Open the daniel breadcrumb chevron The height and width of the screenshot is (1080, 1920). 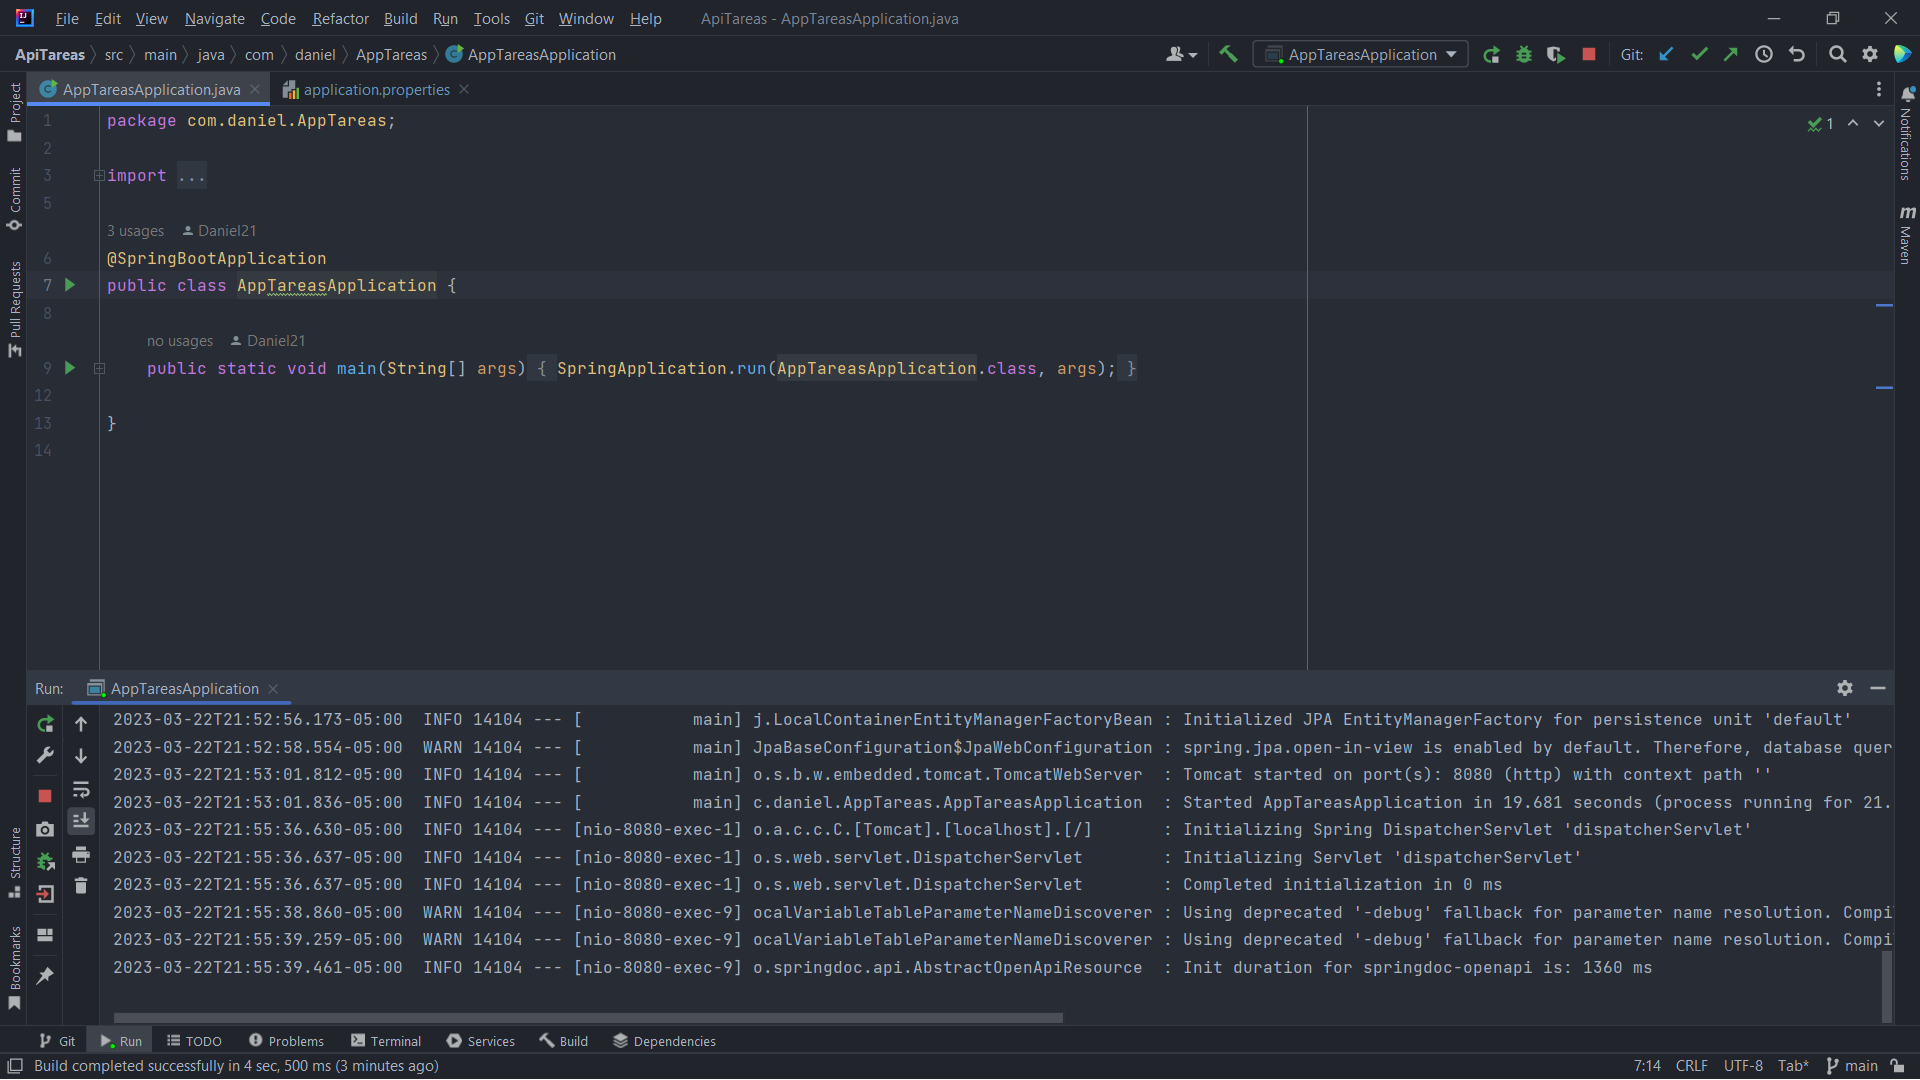[344, 54]
